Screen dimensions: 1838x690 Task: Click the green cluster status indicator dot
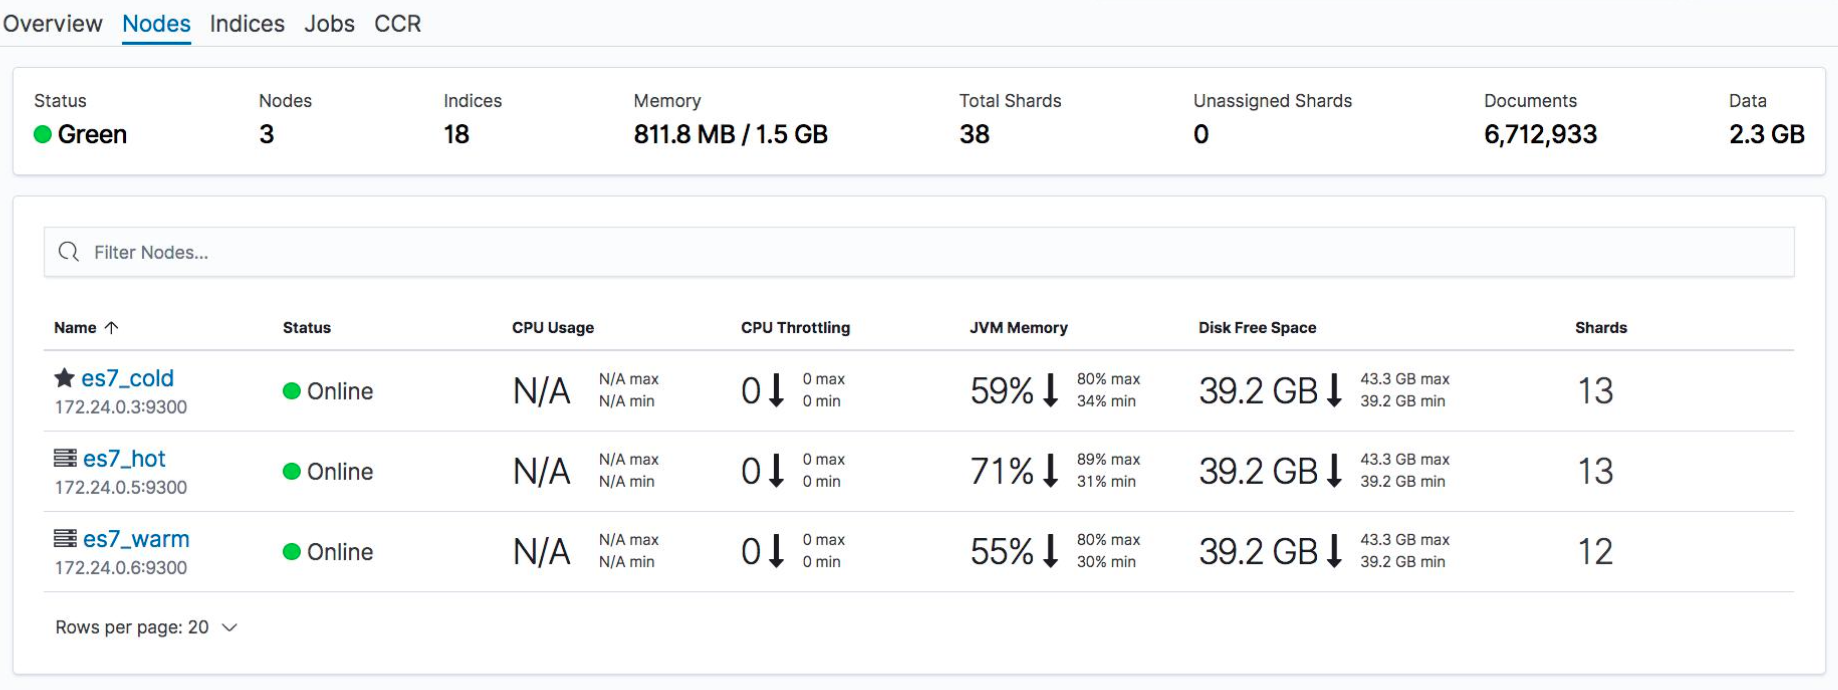[43, 134]
